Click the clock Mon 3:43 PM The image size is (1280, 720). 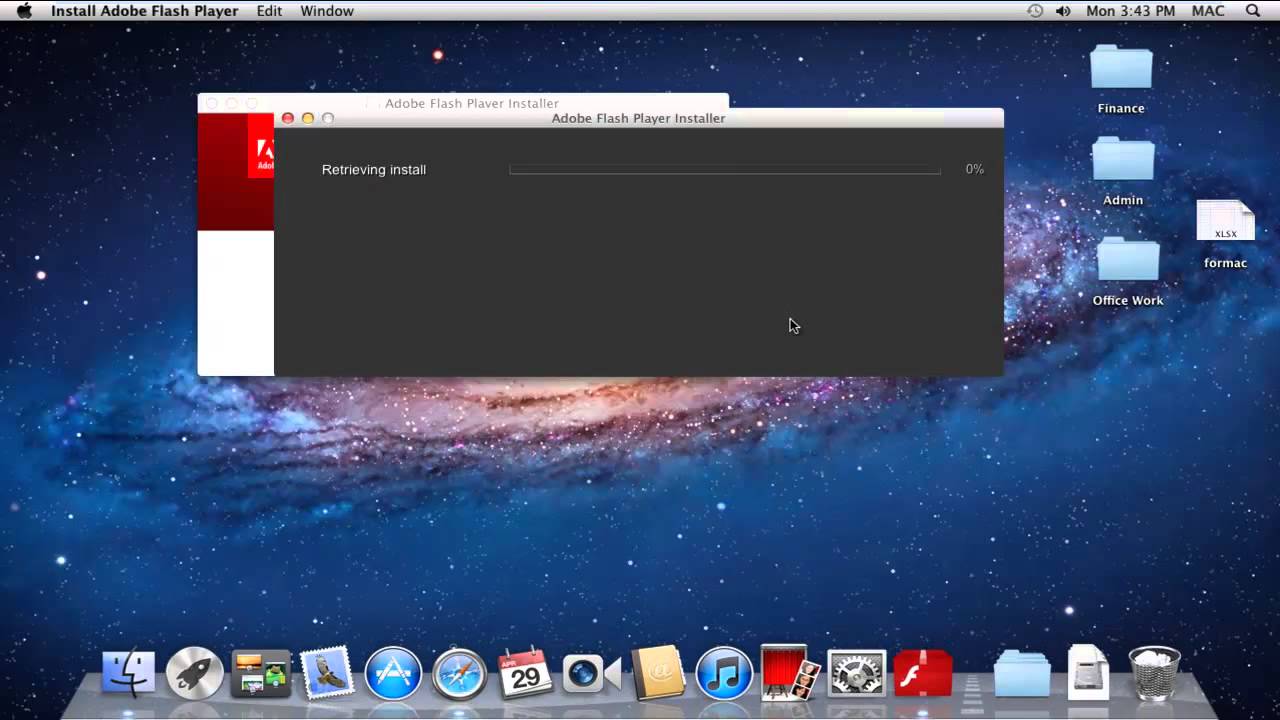pos(1131,11)
